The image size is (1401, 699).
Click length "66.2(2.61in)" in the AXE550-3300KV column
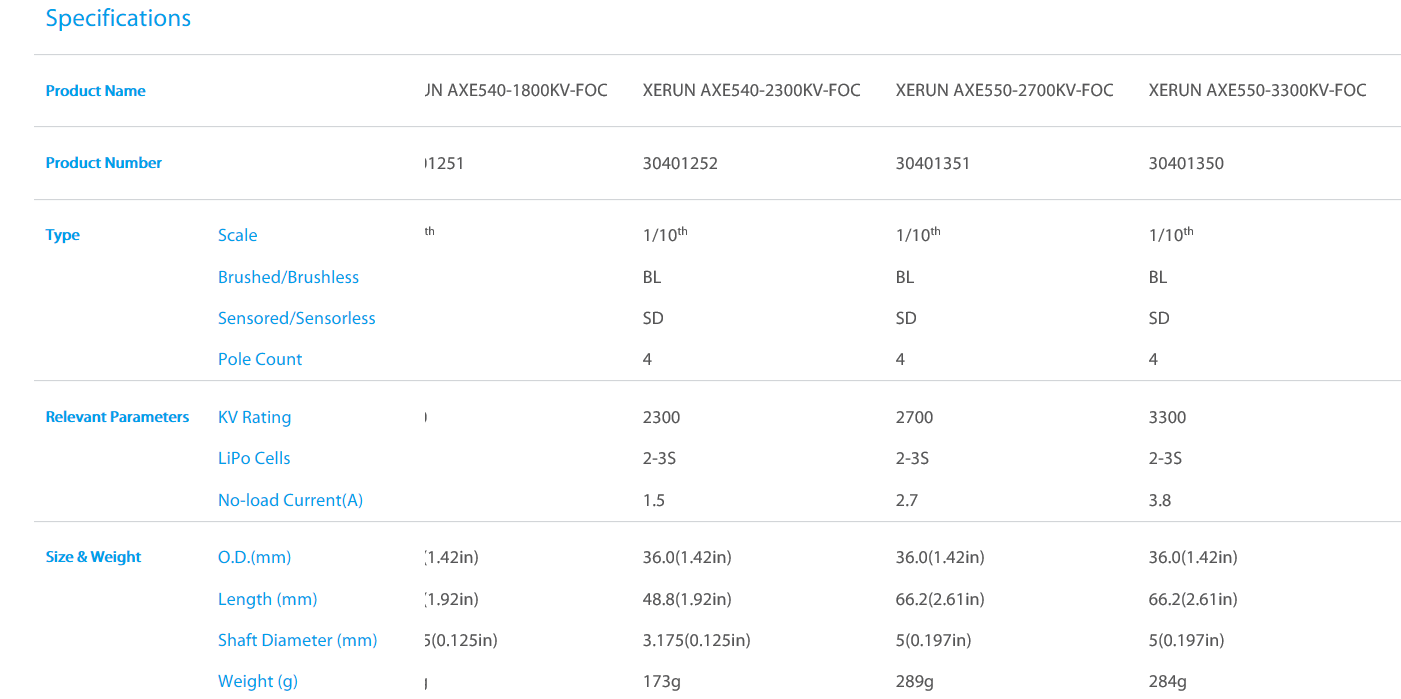pos(1193,599)
